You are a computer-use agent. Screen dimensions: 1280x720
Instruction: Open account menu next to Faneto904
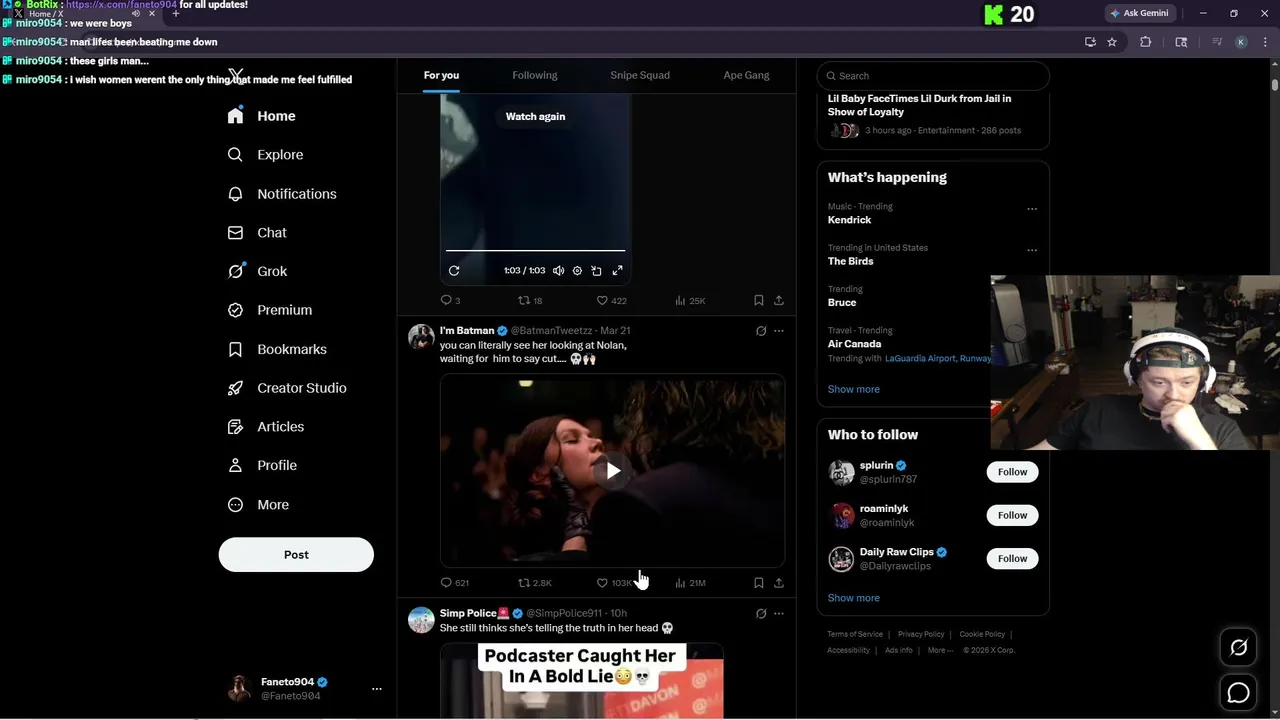pyautogui.click(x=376, y=689)
